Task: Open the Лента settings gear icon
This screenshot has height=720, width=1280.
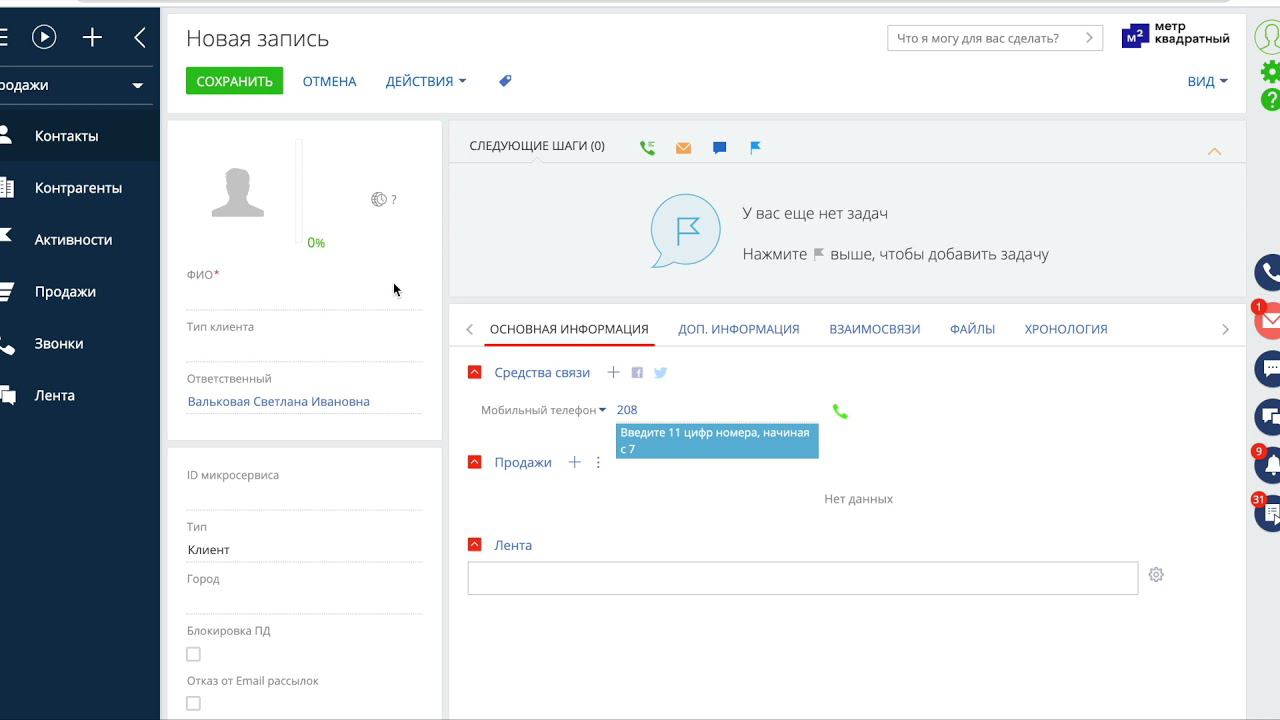Action: pyautogui.click(x=1156, y=575)
